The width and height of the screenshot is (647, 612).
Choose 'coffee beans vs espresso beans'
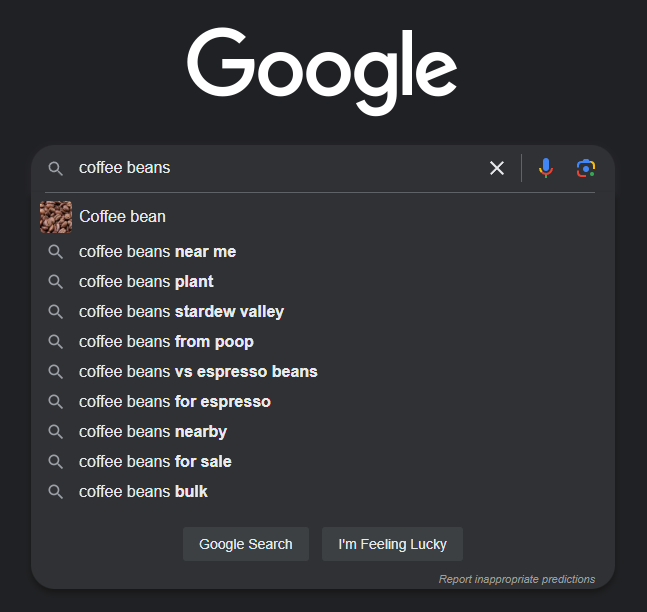coord(198,372)
